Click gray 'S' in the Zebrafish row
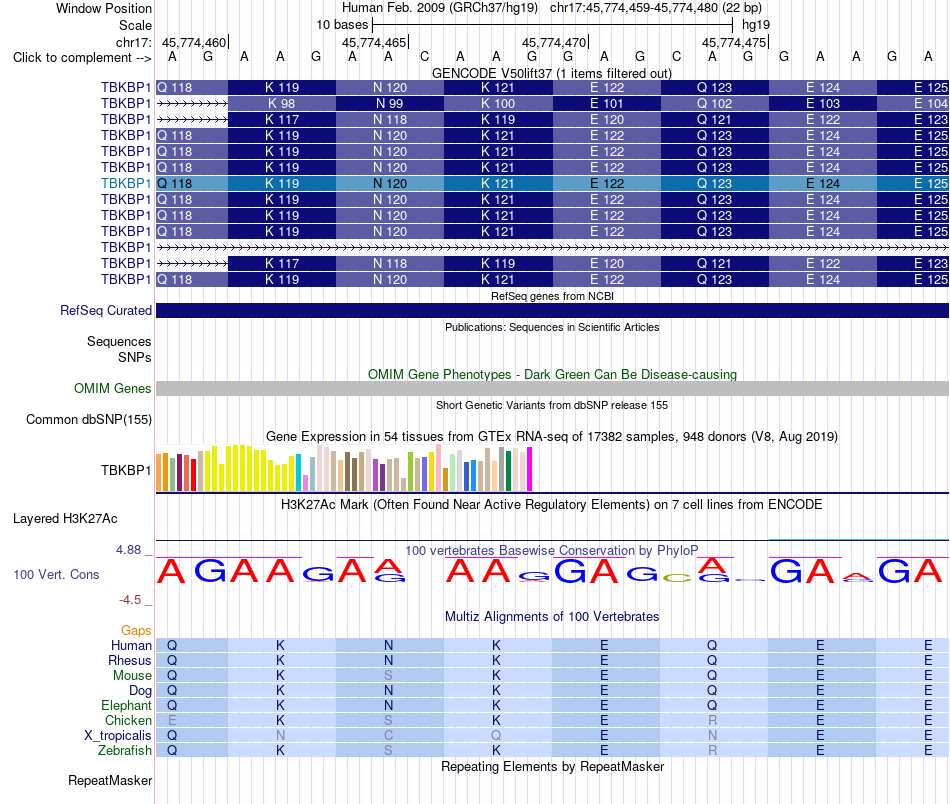The width and height of the screenshot is (950, 804). tap(388, 750)
